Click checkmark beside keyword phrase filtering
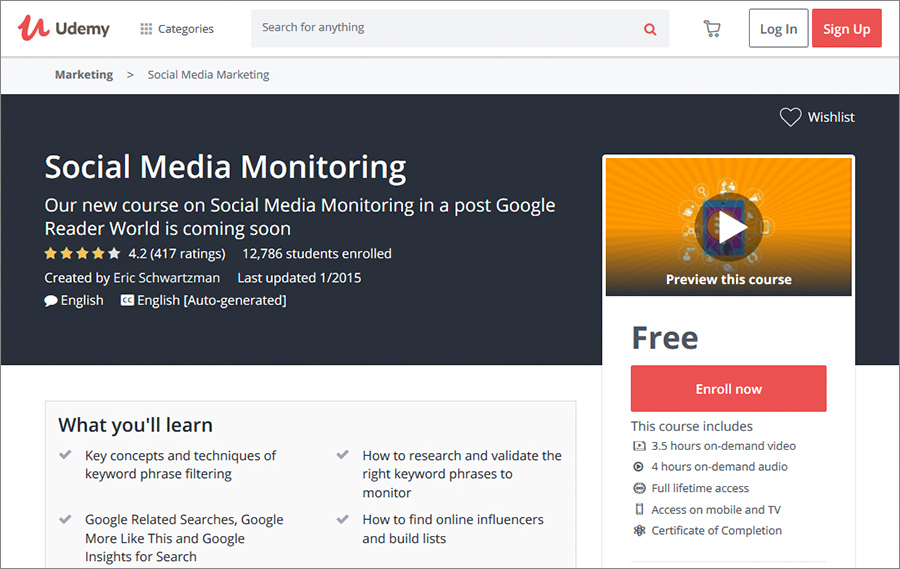Screen dimensions: 900x569 65,455
